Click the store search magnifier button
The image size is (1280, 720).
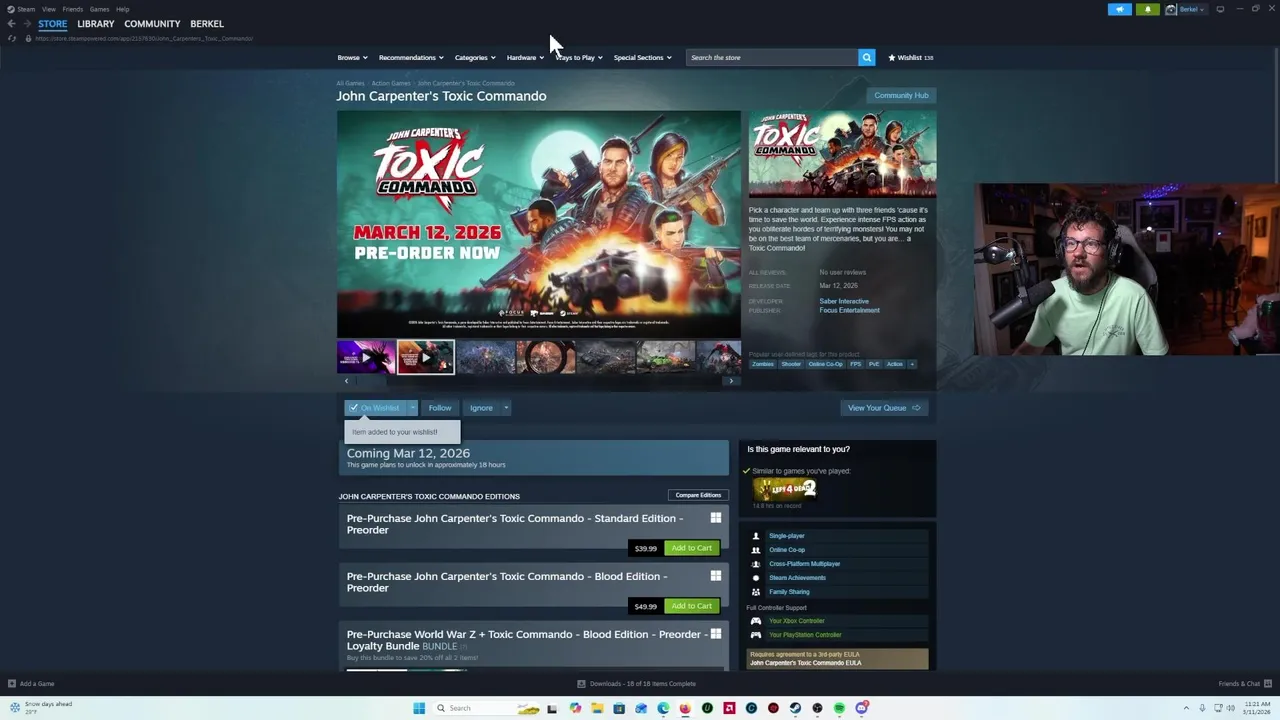(x=867, y=57)
